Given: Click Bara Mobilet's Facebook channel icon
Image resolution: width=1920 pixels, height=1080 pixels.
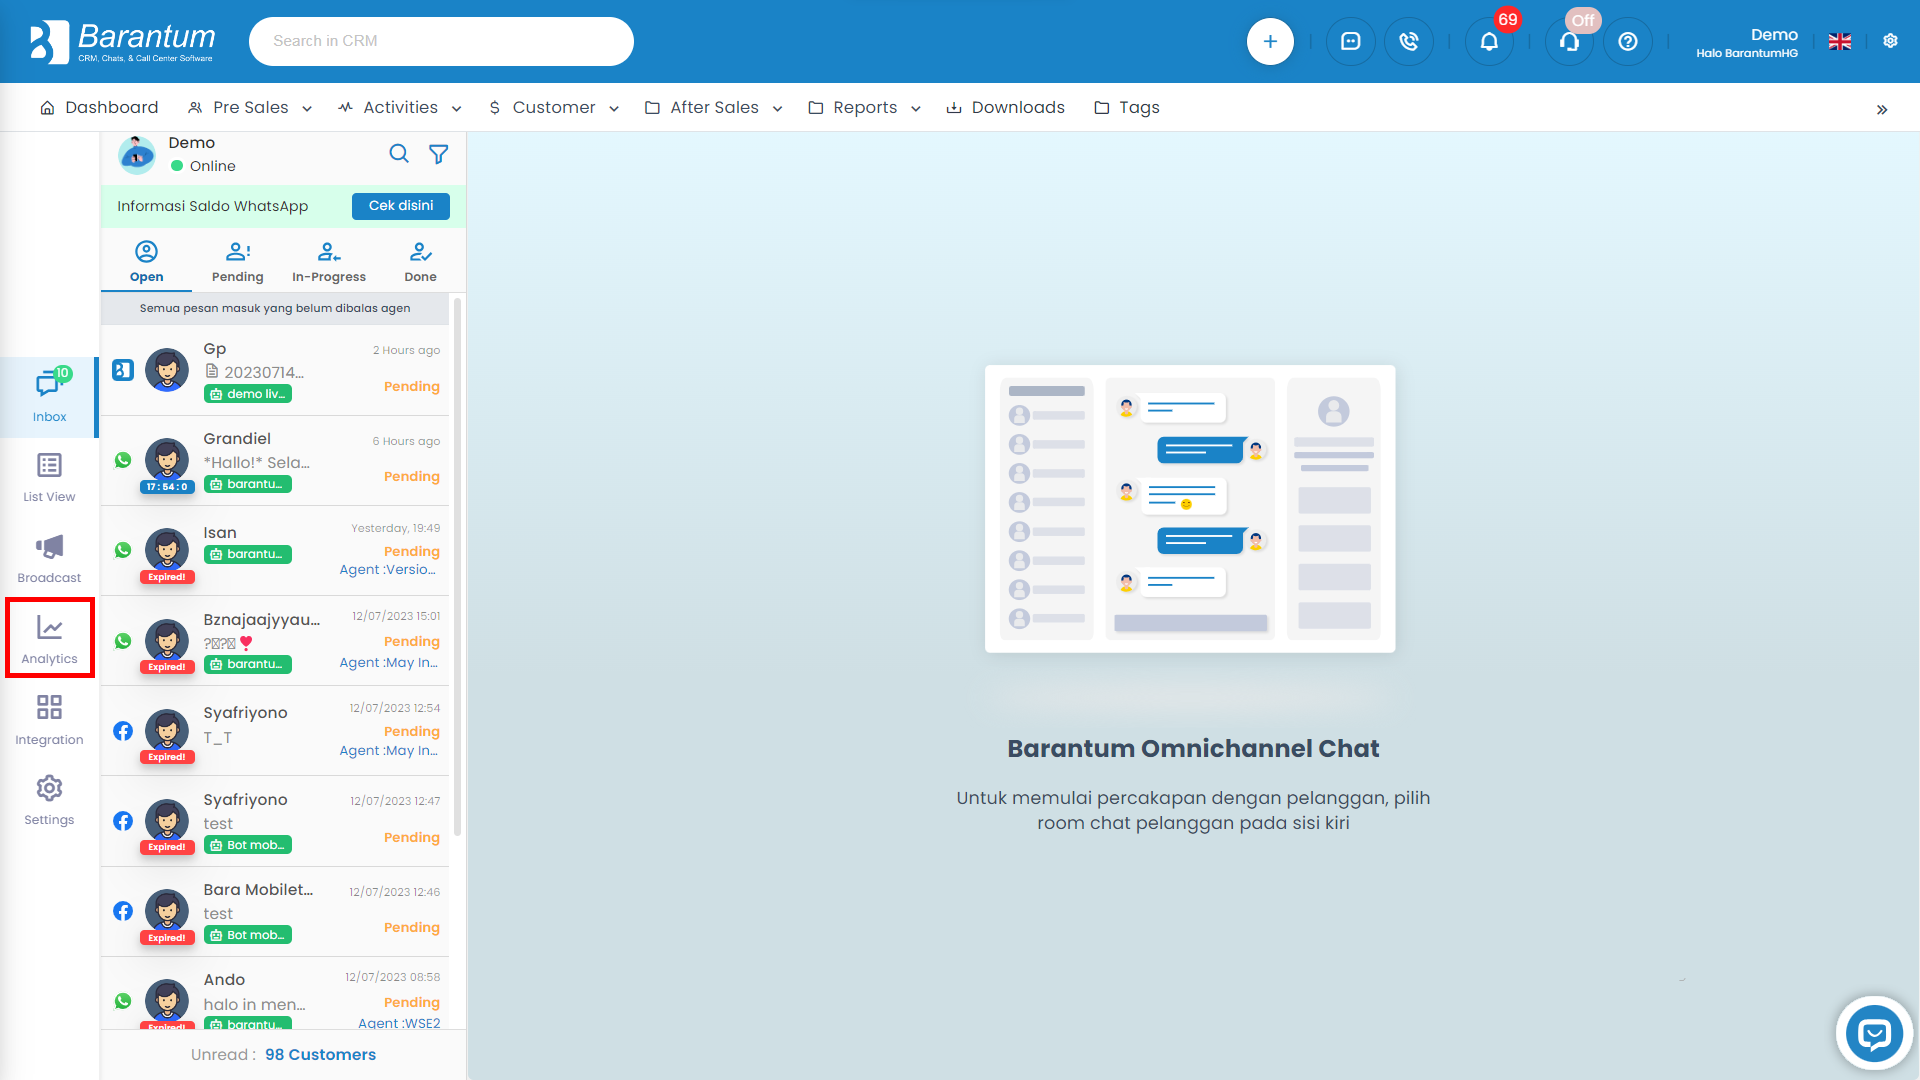Looking at the screenshot, I should click(x=123, y=911).
